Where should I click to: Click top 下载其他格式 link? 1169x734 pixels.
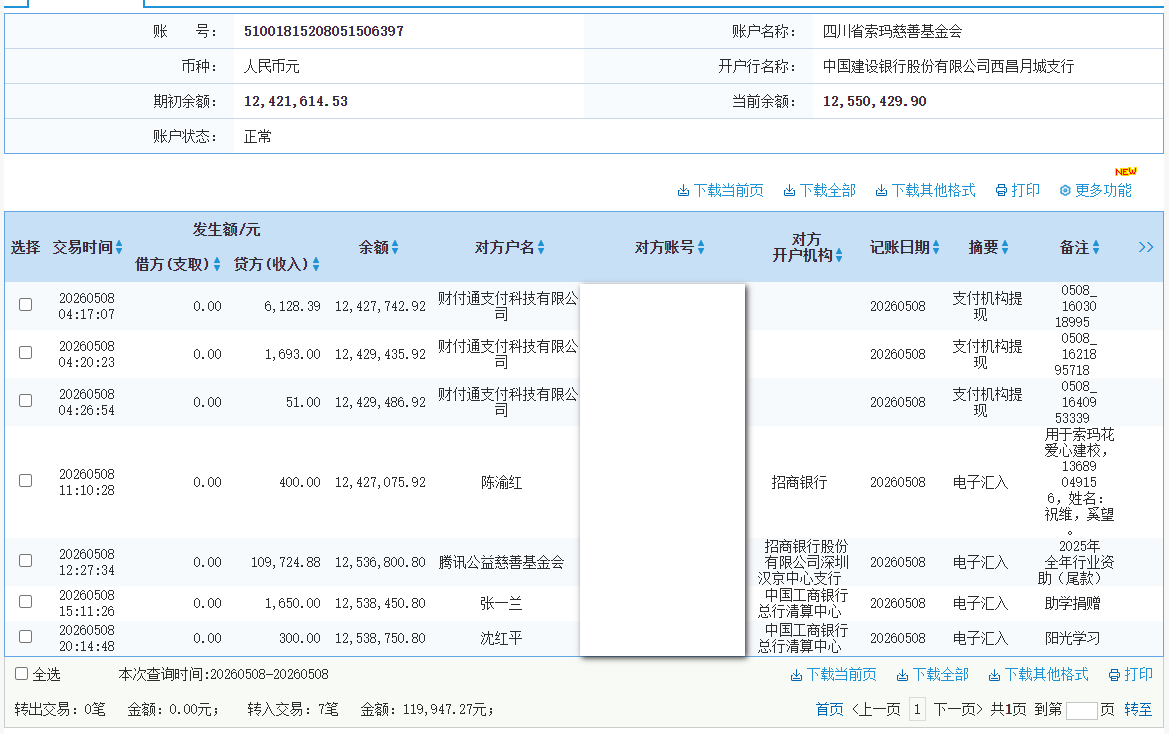925,191
